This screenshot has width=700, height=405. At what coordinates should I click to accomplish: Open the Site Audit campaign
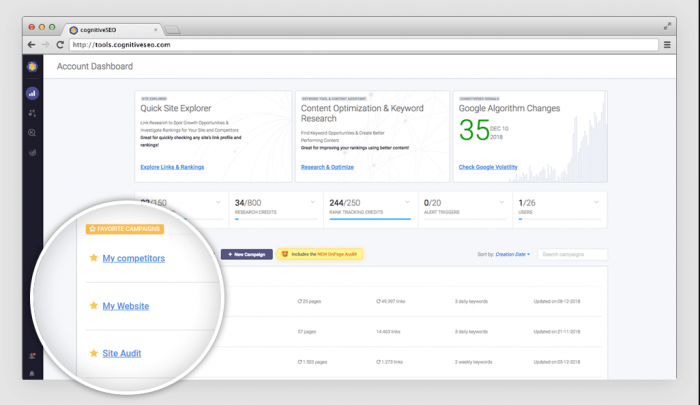[x=122, y=353]
